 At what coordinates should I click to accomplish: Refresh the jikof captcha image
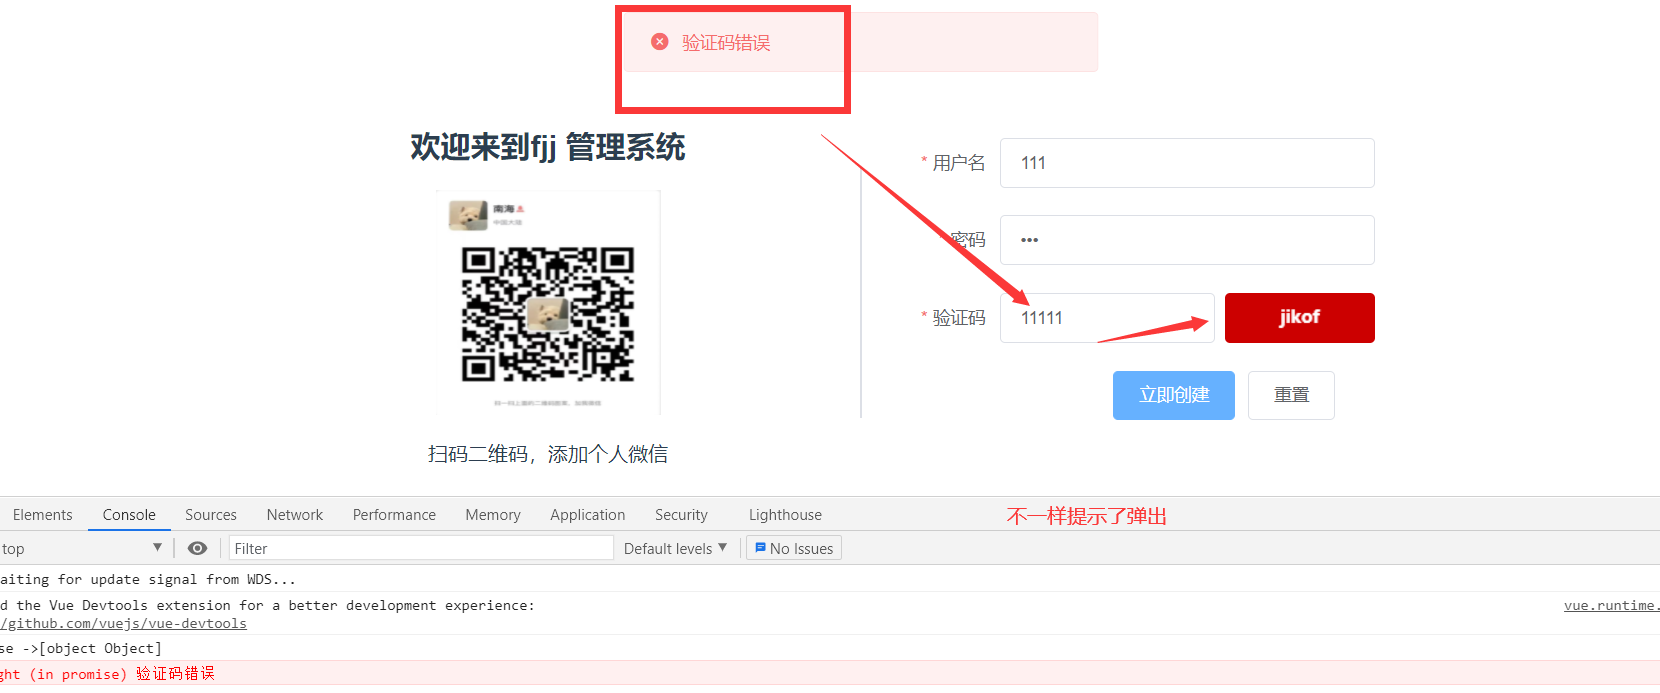(x=1300, y=318)
